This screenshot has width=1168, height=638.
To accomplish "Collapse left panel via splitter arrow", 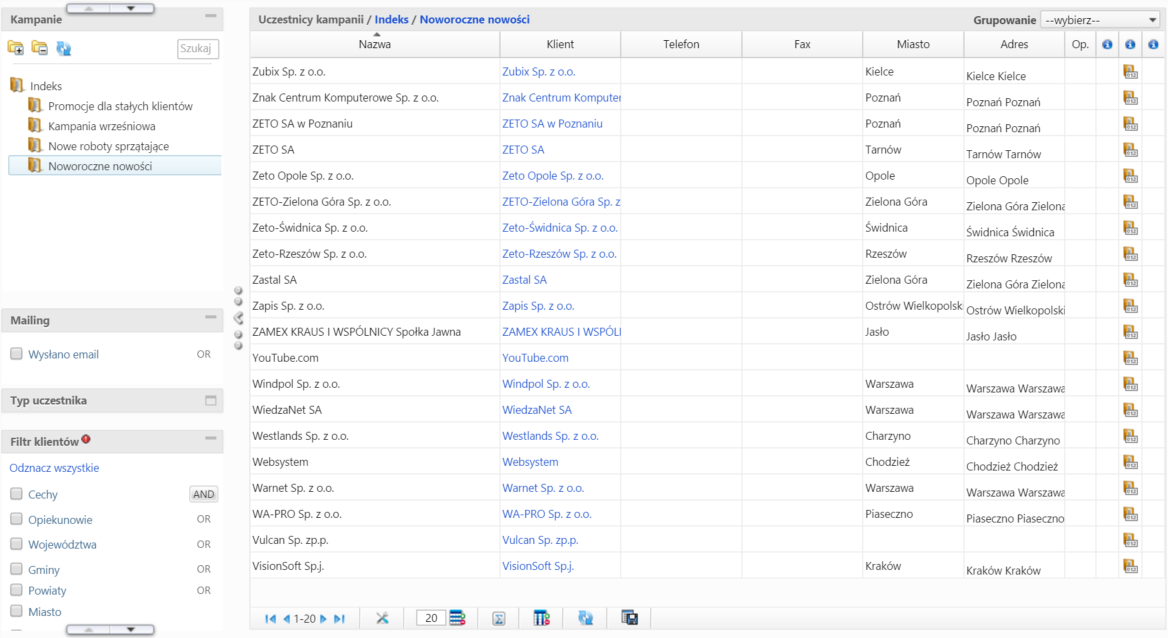I will click(x=238, y=318).
